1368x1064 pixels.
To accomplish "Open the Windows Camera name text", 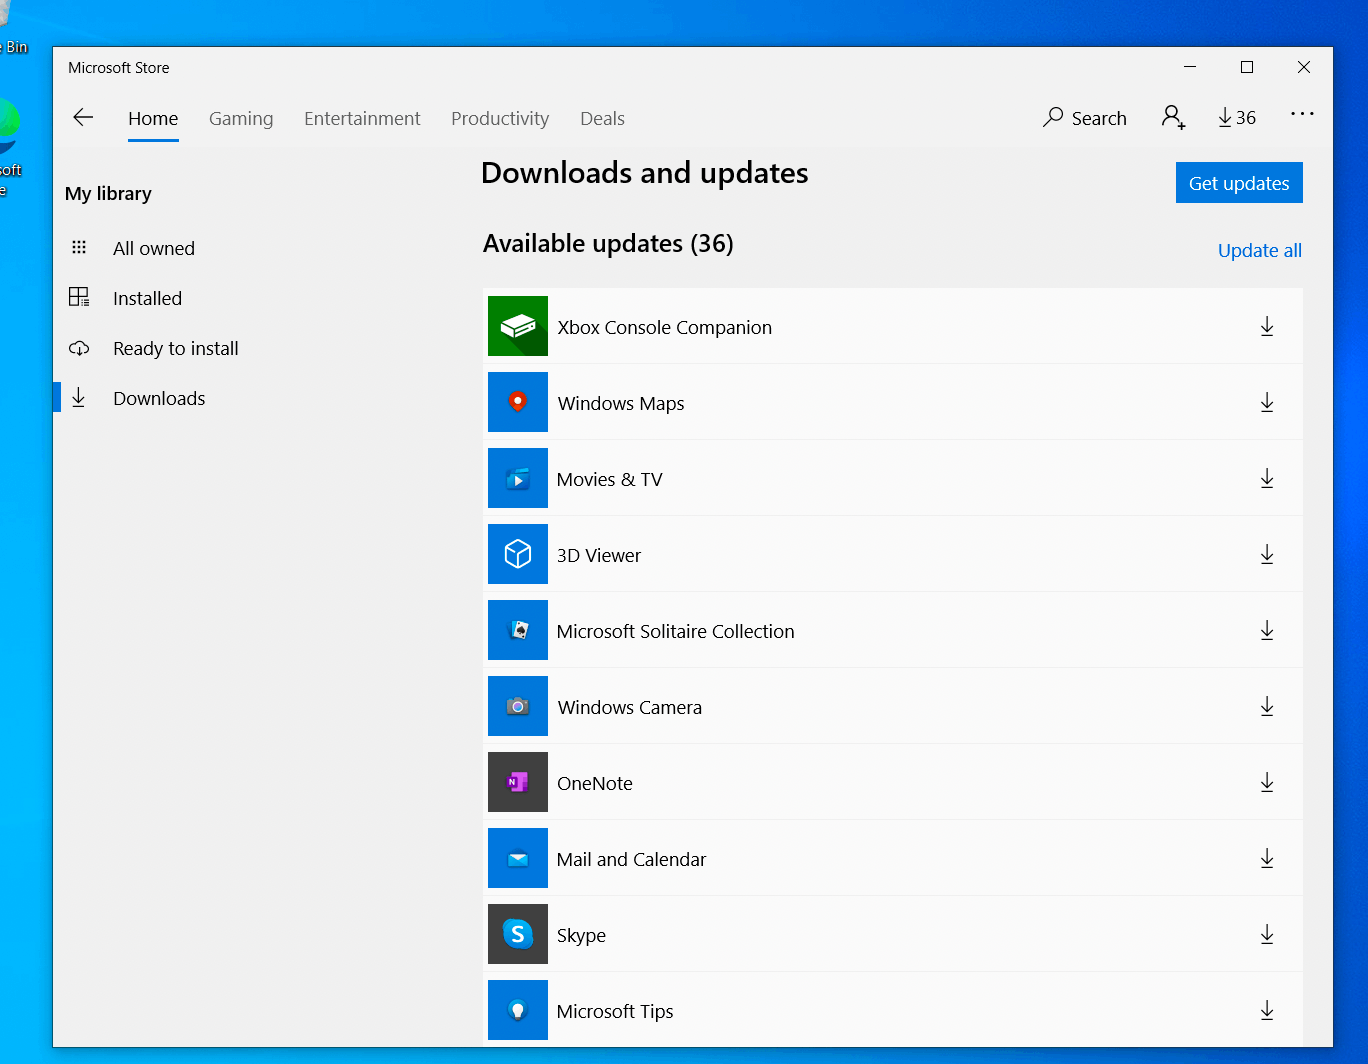I will click(x=630, y=707).
